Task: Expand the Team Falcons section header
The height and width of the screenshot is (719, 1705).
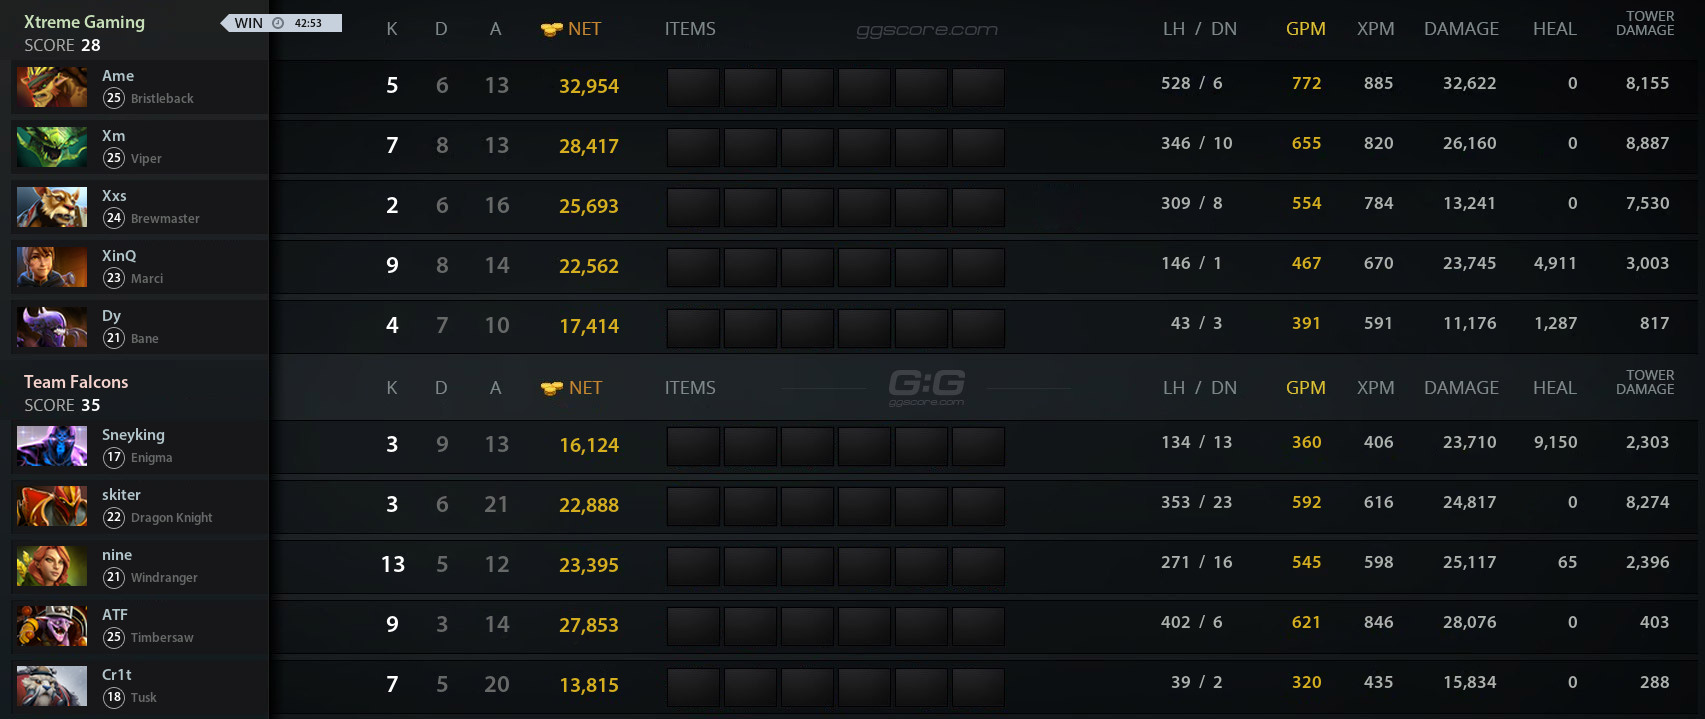Action: tap(75, 381)
